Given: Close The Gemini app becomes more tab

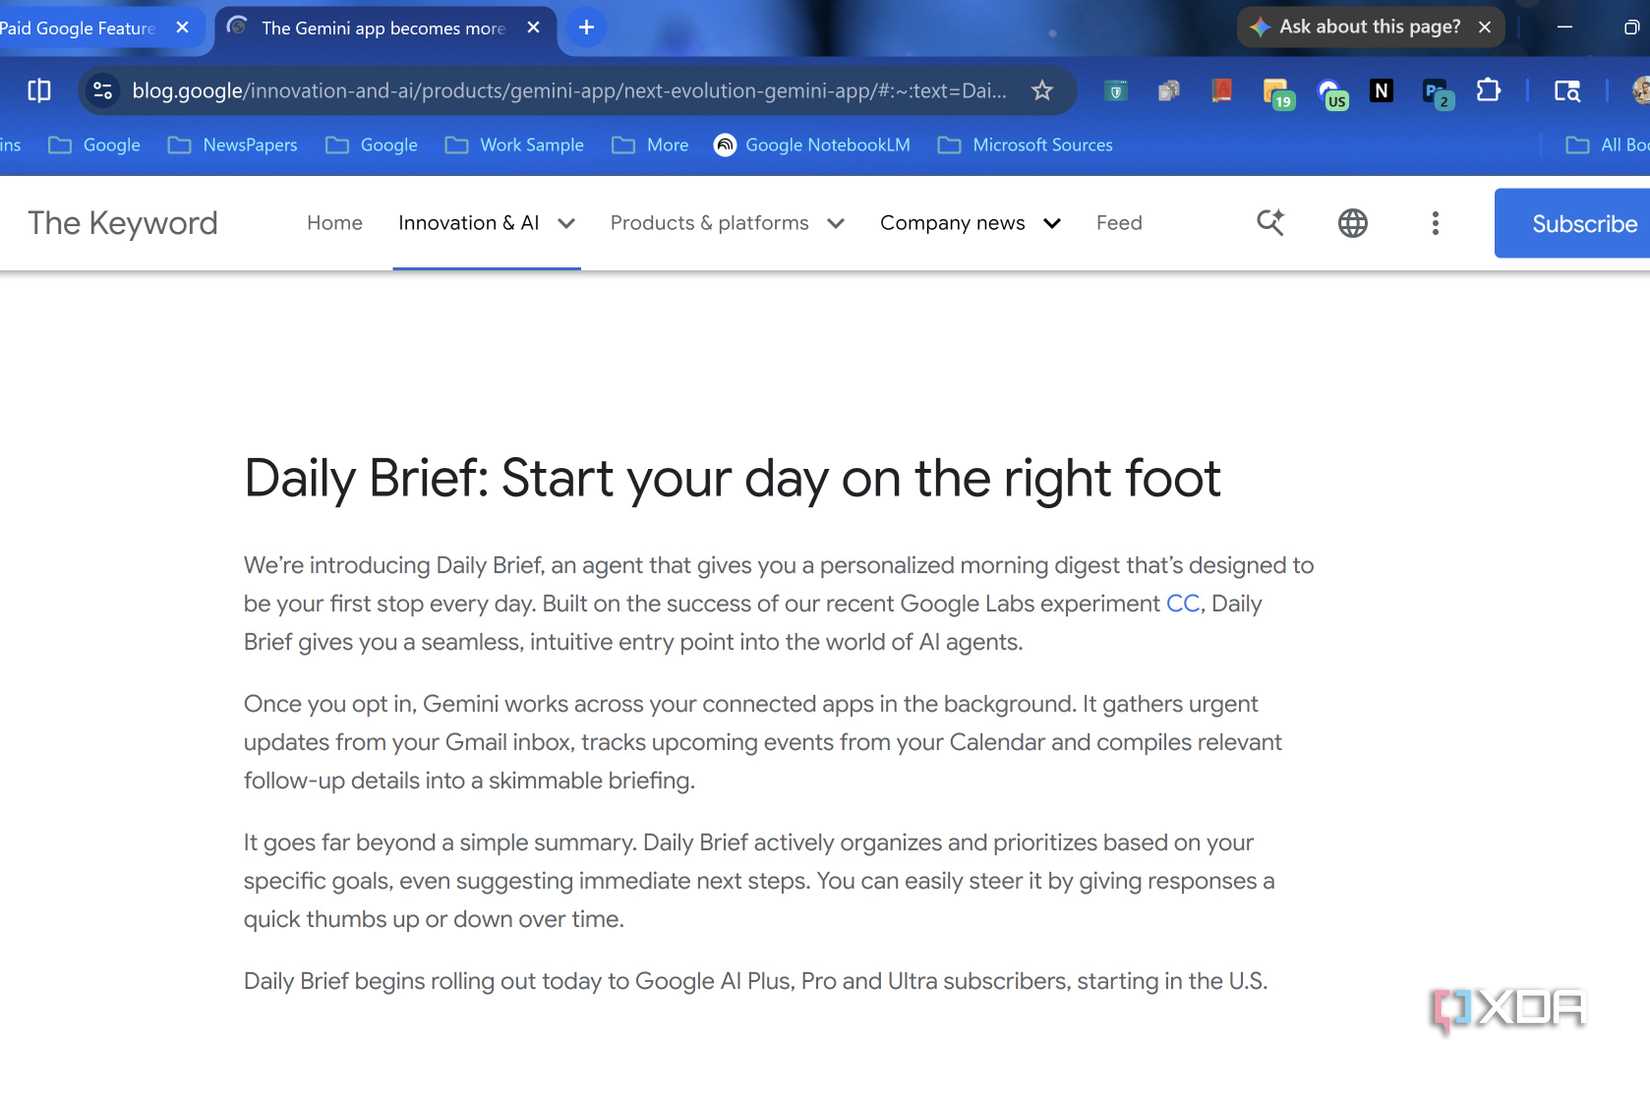Looking at the screenshot, I should [533, 28].
